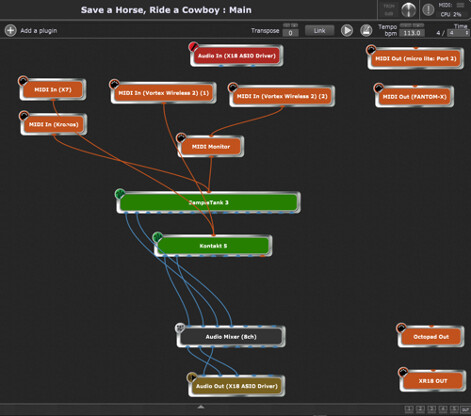Click the corner icon on MIDI Out (micro lite: Port 2)

pyautogui.click(x=371, y=50)
